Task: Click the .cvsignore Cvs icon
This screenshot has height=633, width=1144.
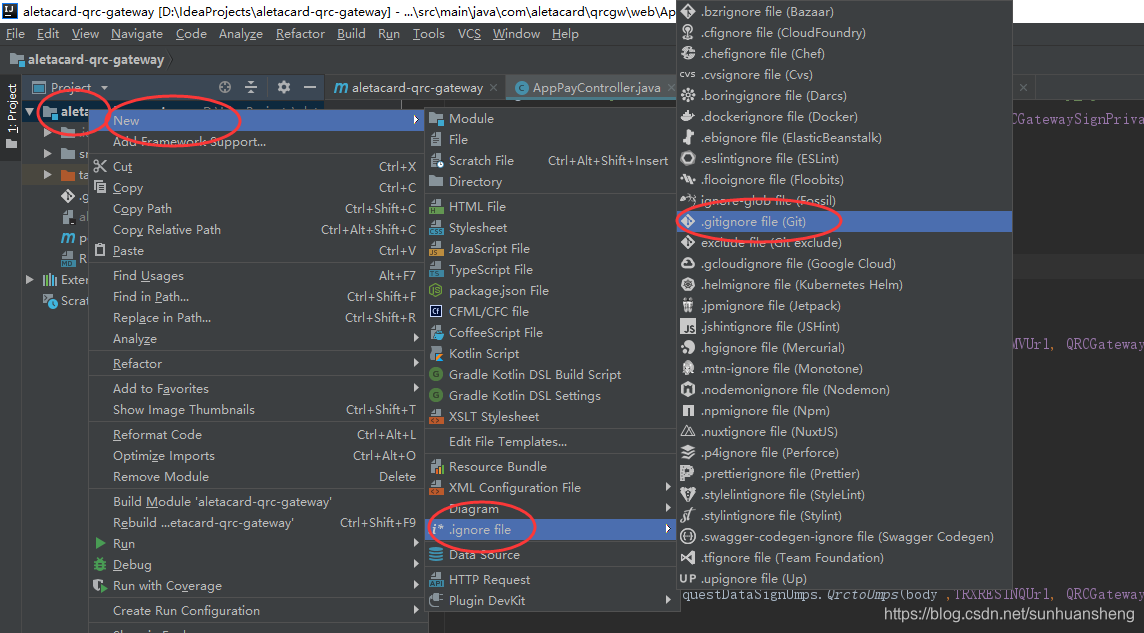Action: (x=688, y=74)
